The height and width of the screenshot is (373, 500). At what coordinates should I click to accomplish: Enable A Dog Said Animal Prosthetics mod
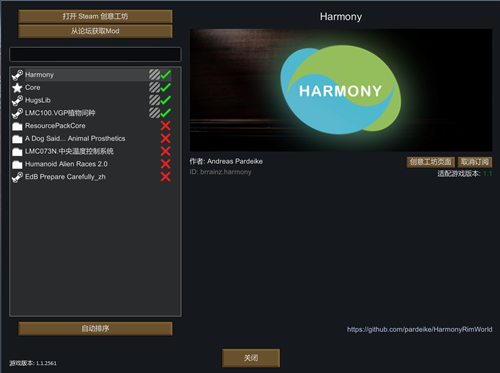click(x=166, y=138)
